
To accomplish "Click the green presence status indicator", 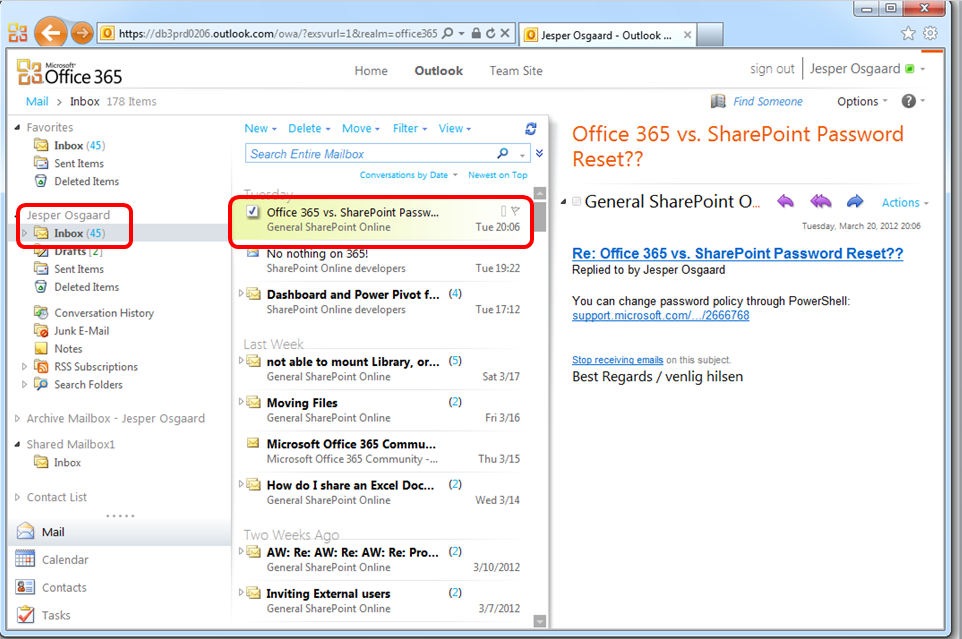I will pos(910,69).
